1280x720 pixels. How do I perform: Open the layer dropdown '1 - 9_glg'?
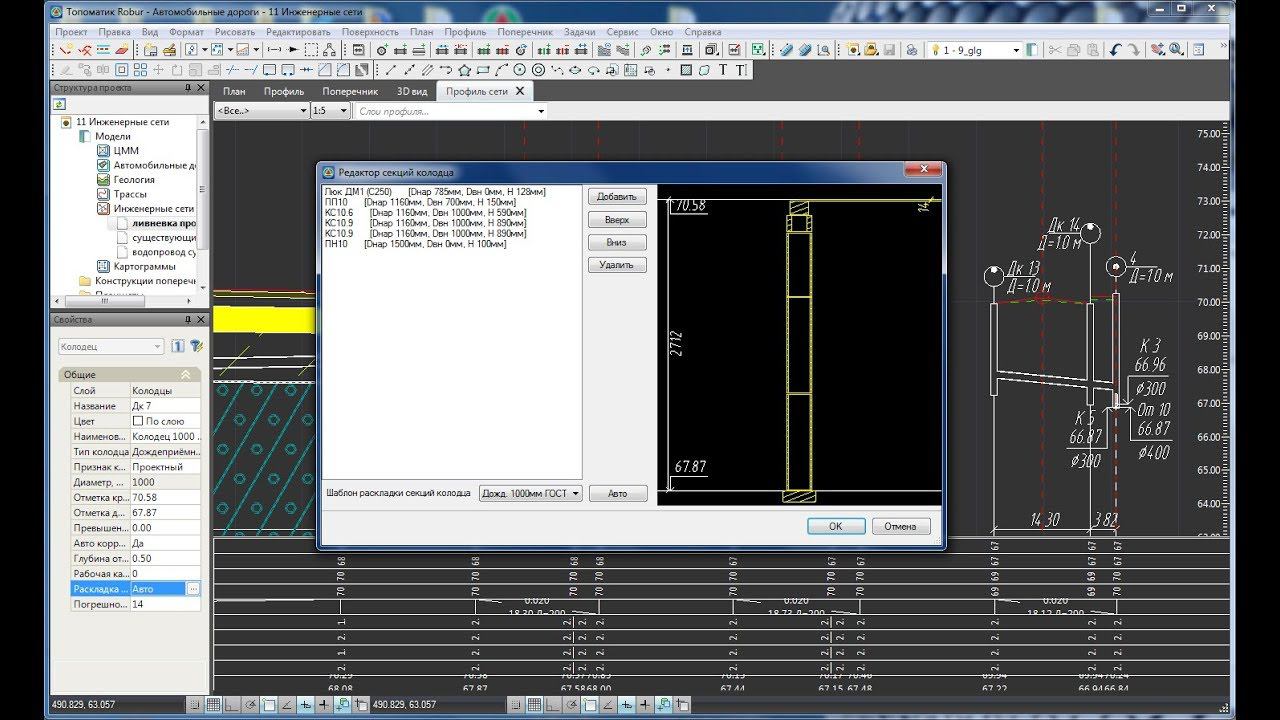coord(1016,50)
